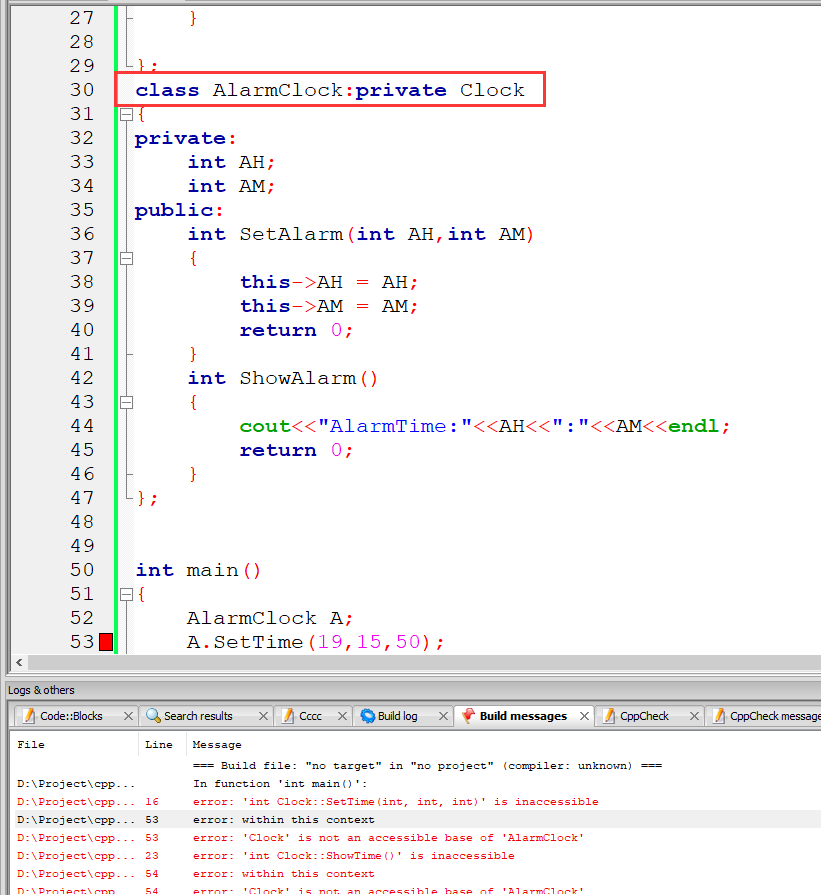The height and width of the screenshot is (895, 821).
Task: Close the CppCheck tab
Action: (x=692, y=716)
